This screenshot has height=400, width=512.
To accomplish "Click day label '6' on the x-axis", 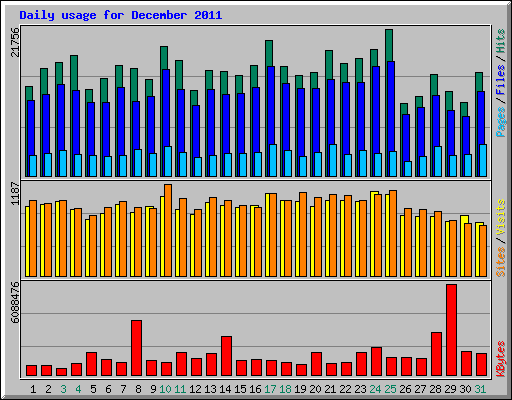I will click(x=108, y=389).
